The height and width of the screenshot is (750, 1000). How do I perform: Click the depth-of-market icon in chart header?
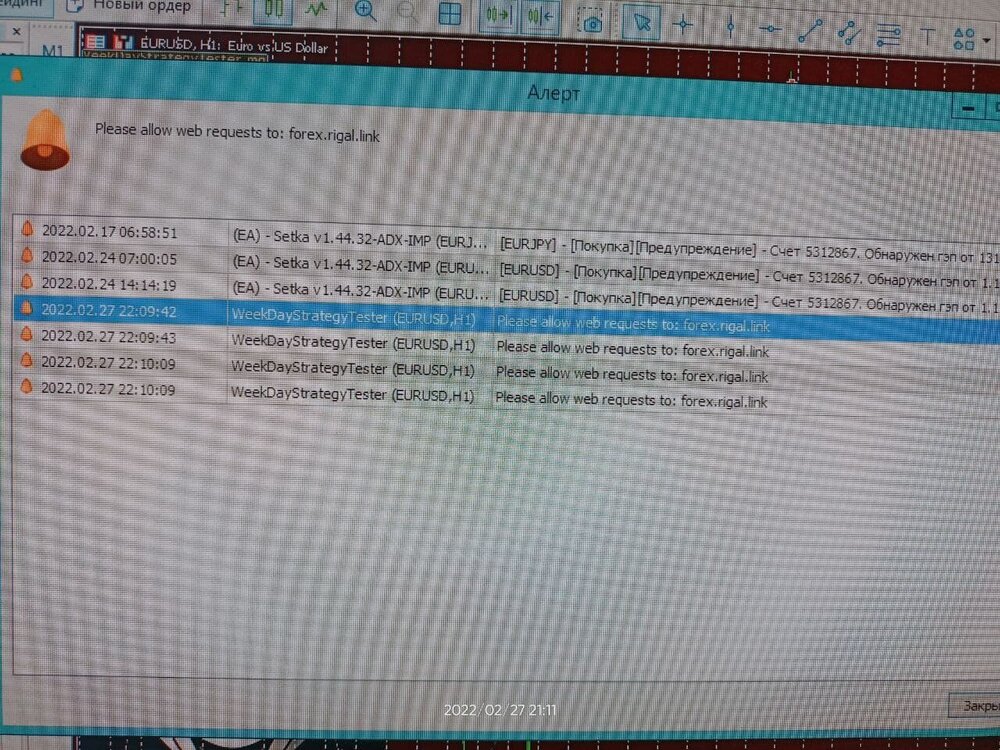click(x=96, y=42)
